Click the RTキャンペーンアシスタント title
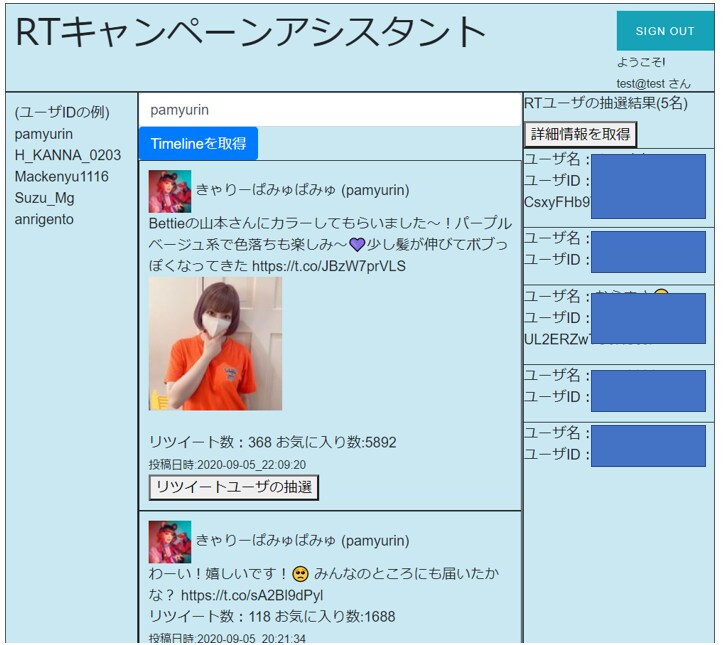Screen dimensions: 723x645 coord(250,32)
